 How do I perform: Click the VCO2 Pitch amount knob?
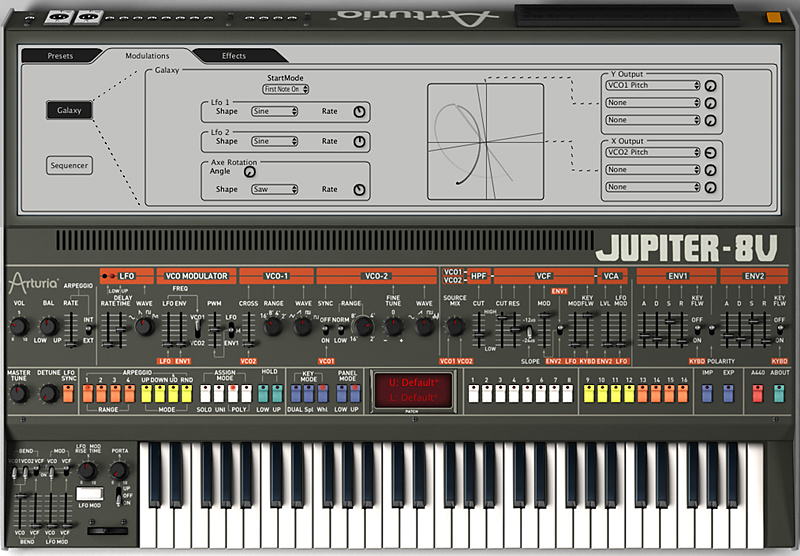click(x=710, y=153)
